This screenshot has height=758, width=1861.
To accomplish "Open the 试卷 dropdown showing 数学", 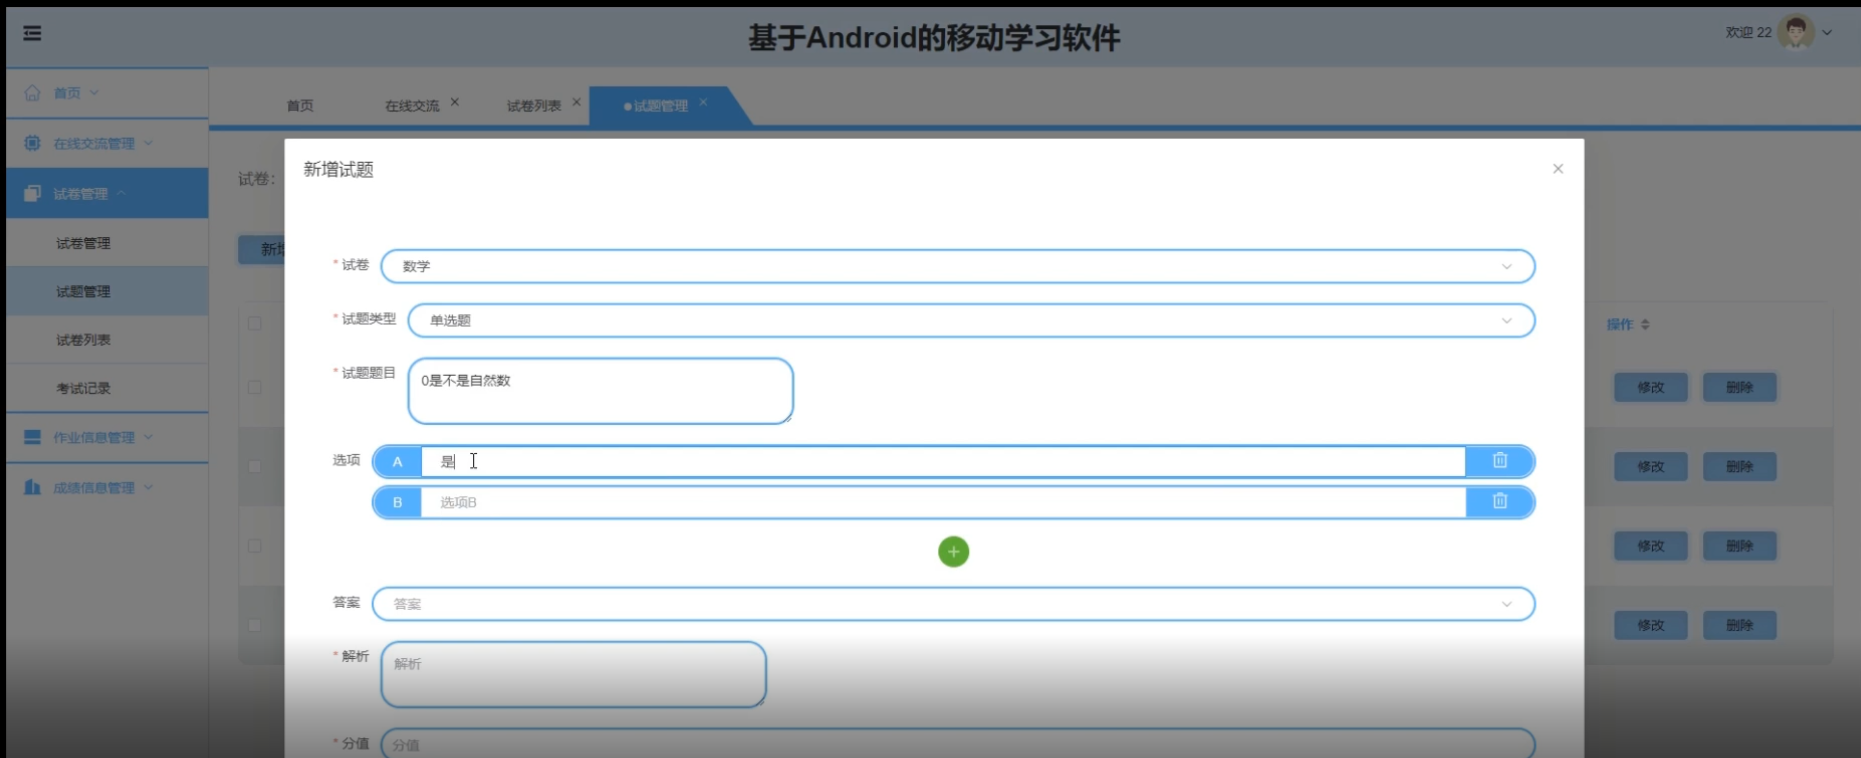I will tap(957, 267).
